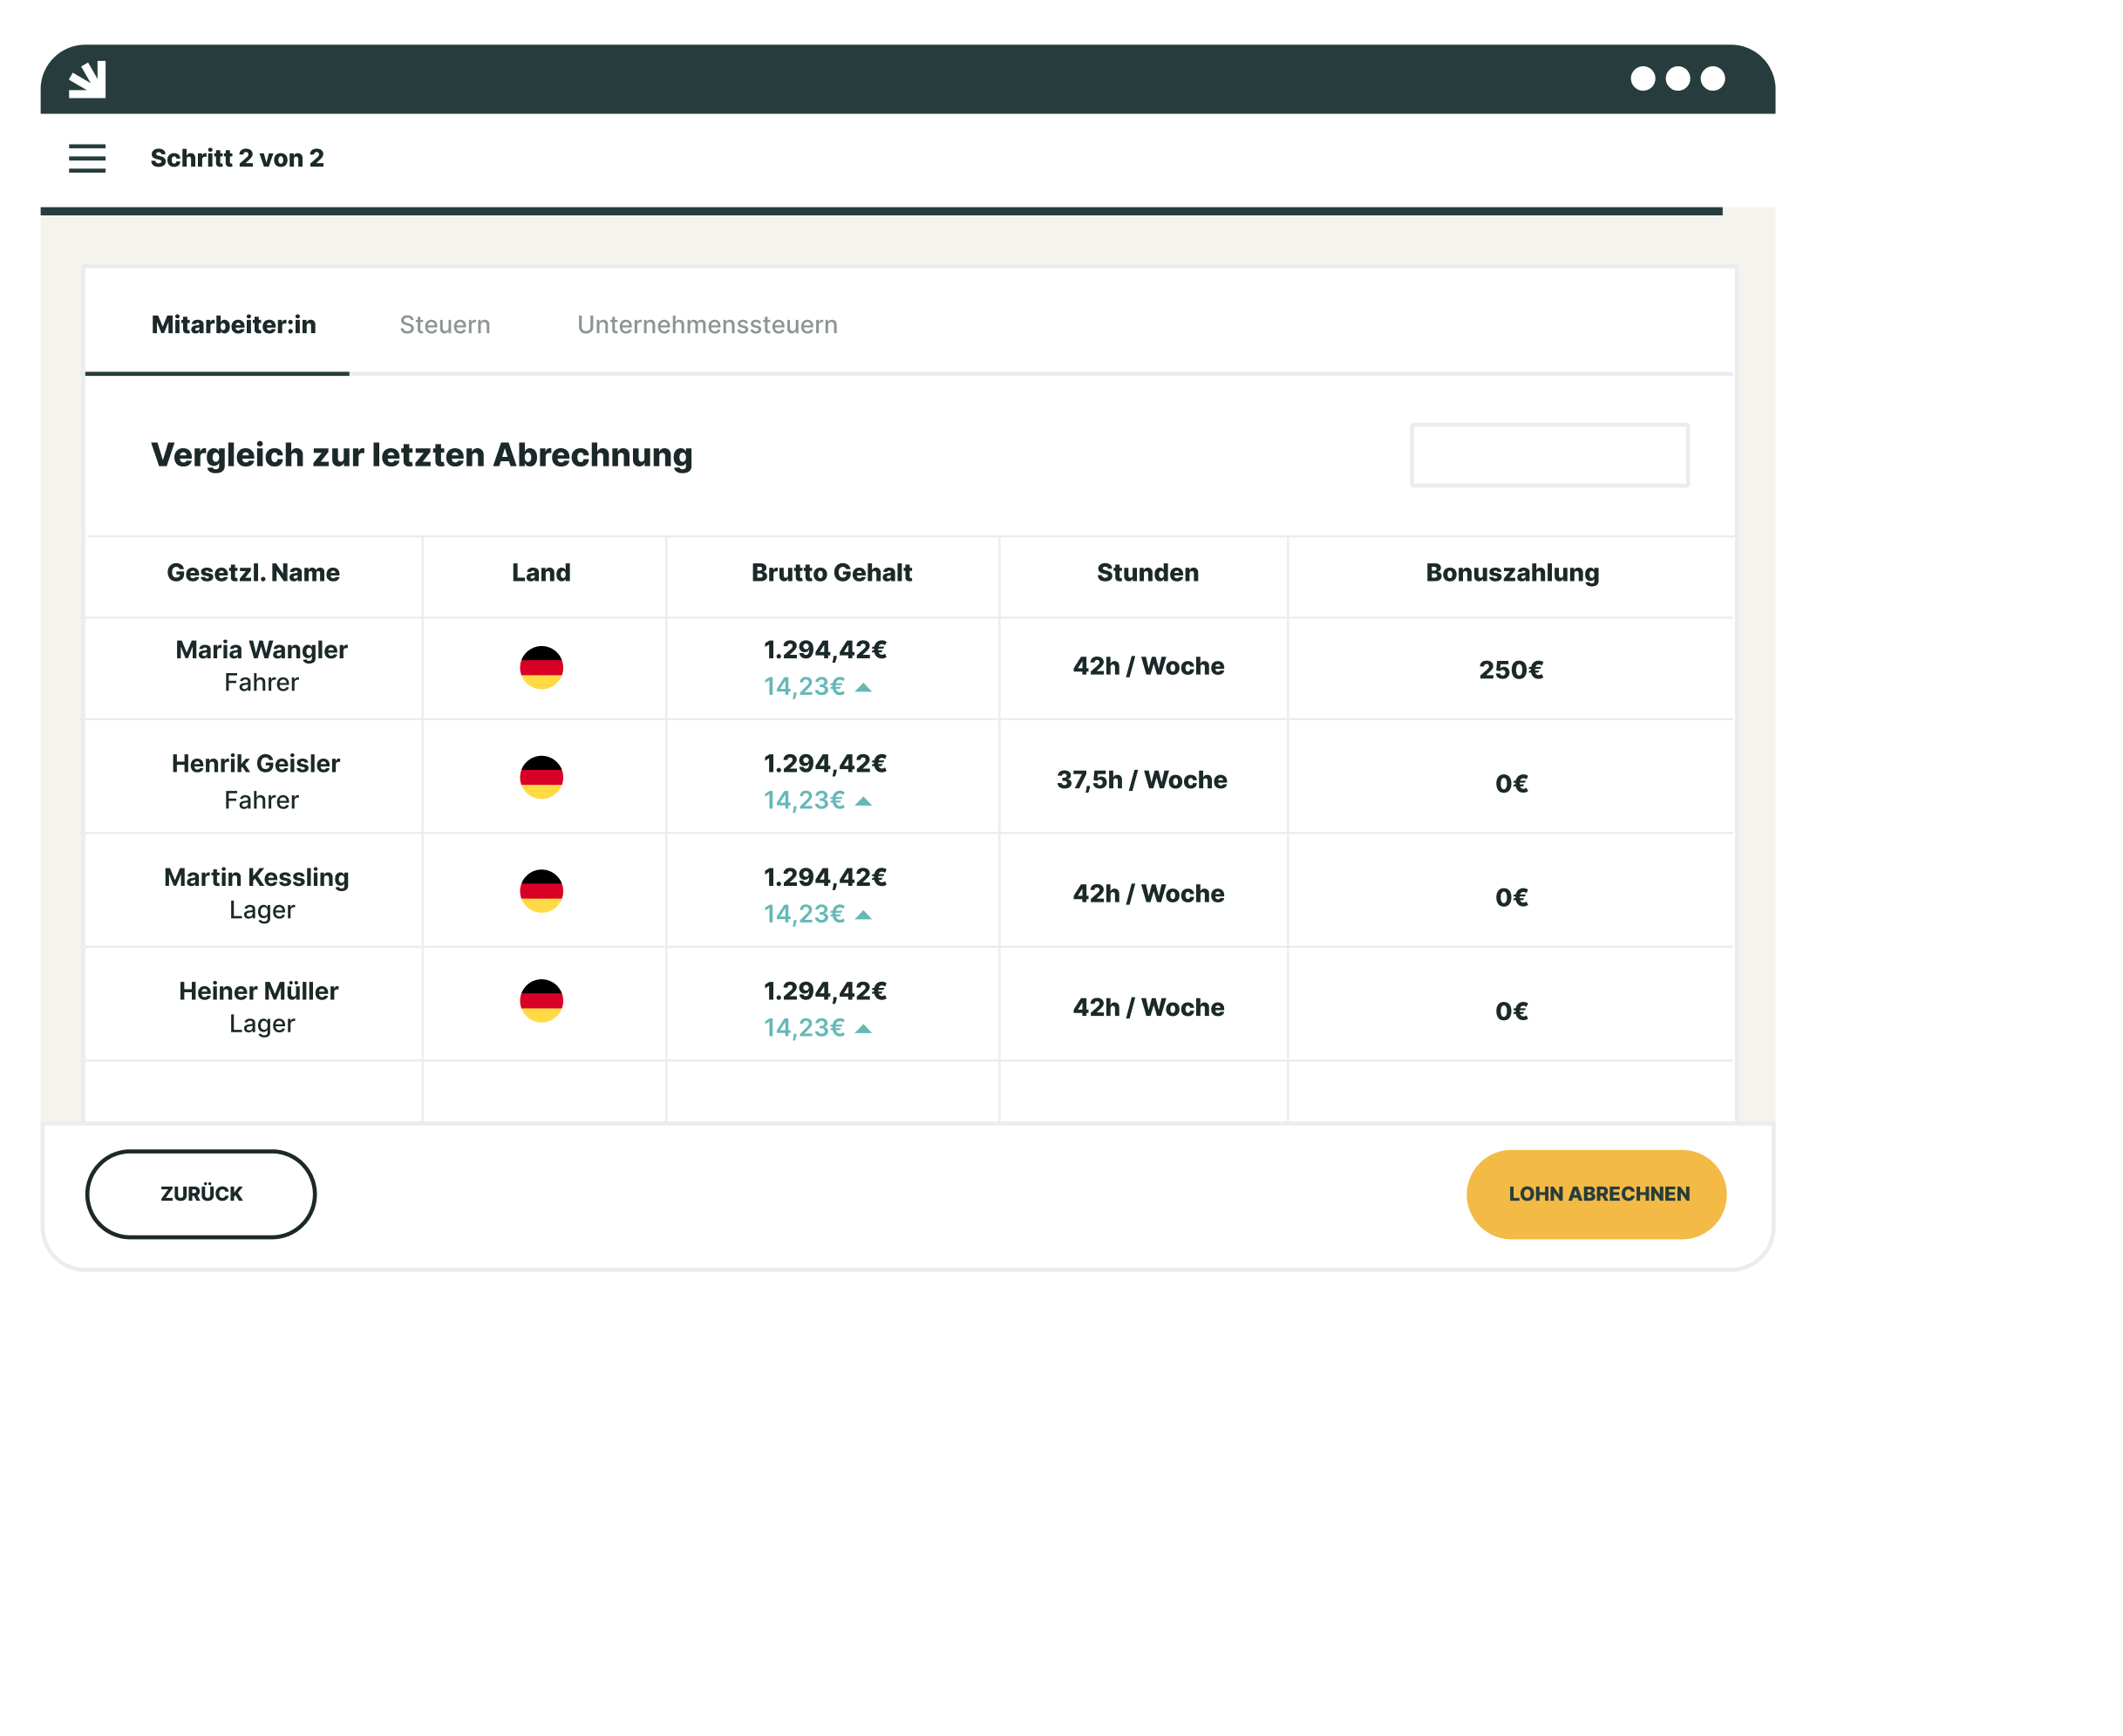
Task: Click the Brutto Gehalt column header
Action: (831, 573)
